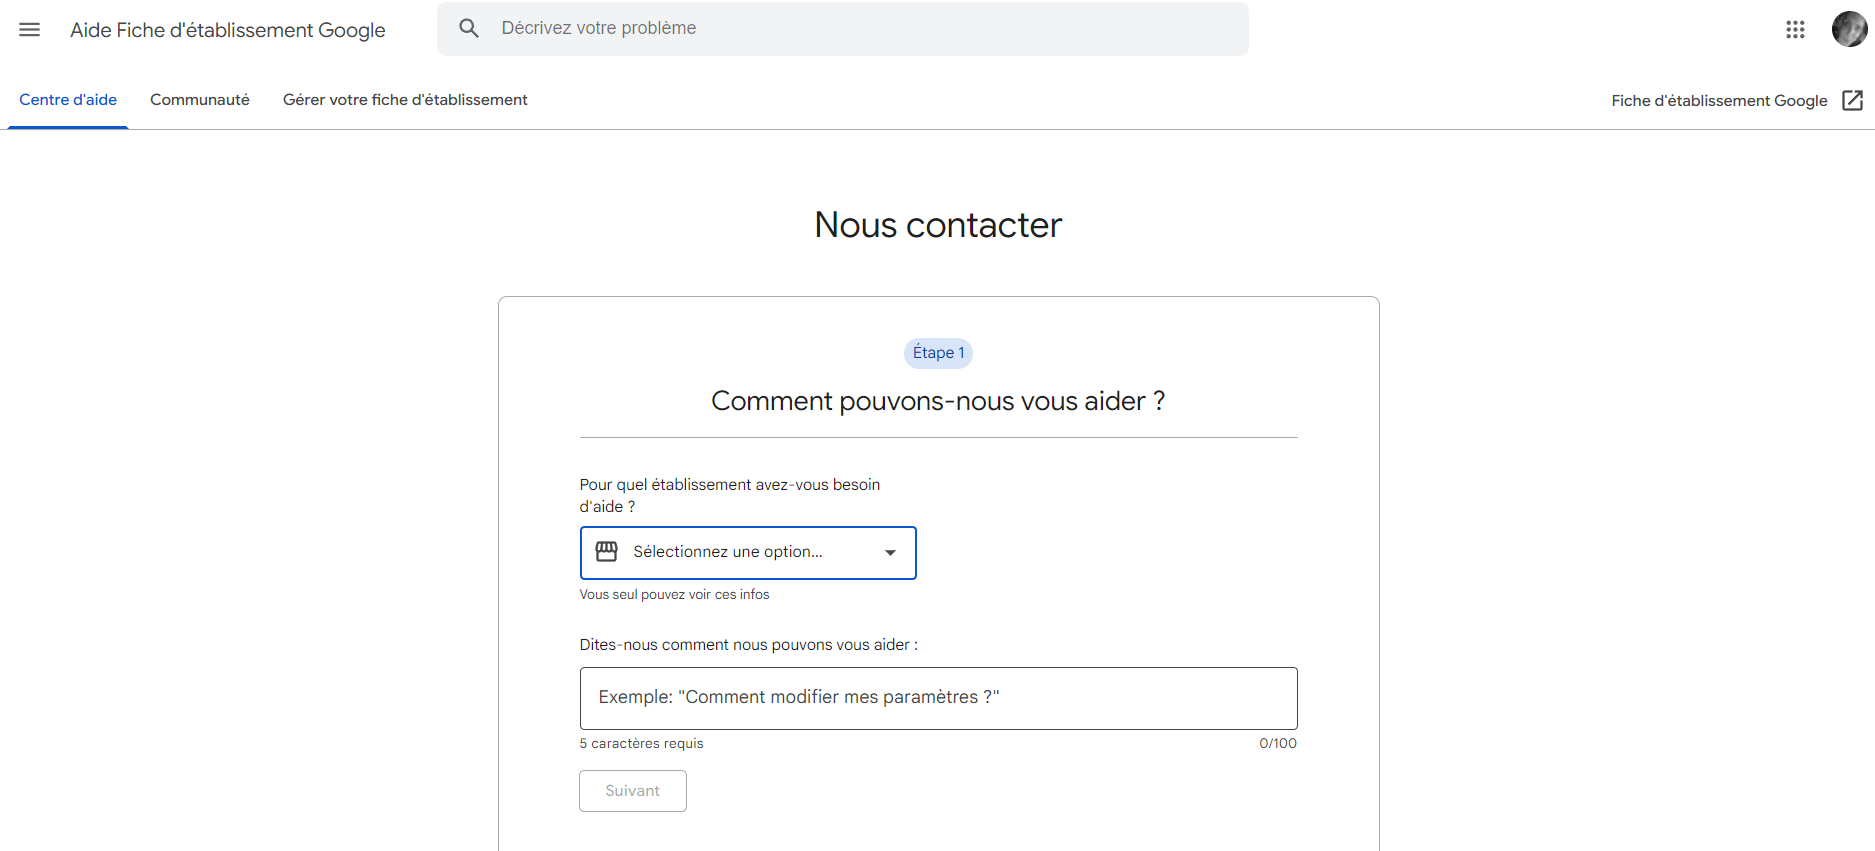Screen dimensions: 1875x851
Task: Click the Suivant button
Action: tap(632, 790)
